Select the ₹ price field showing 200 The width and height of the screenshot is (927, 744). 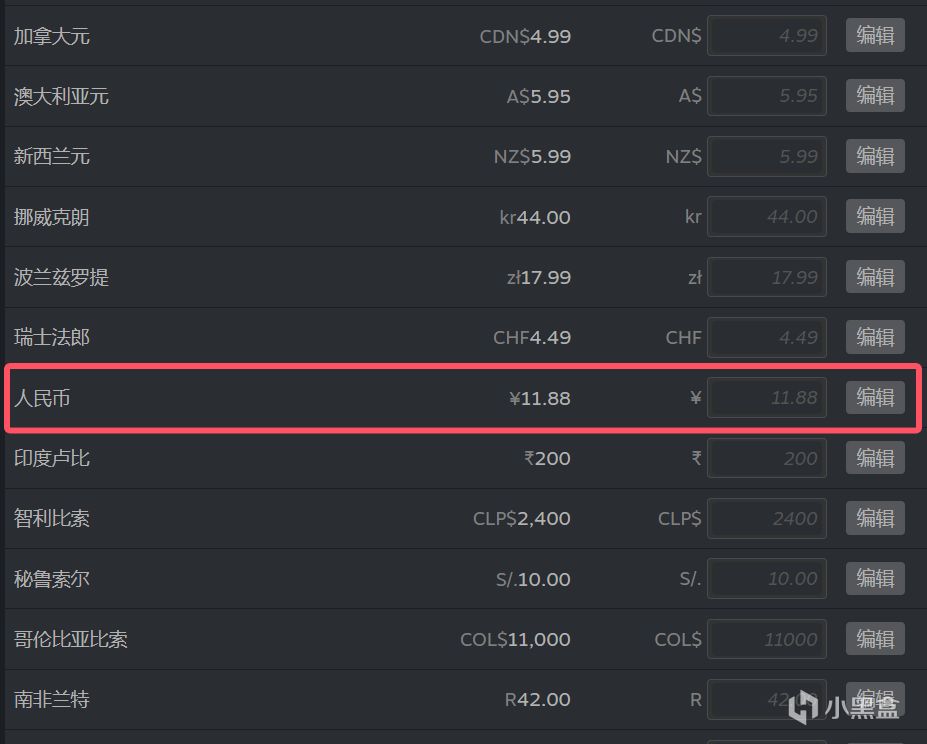tap(767, 458)
